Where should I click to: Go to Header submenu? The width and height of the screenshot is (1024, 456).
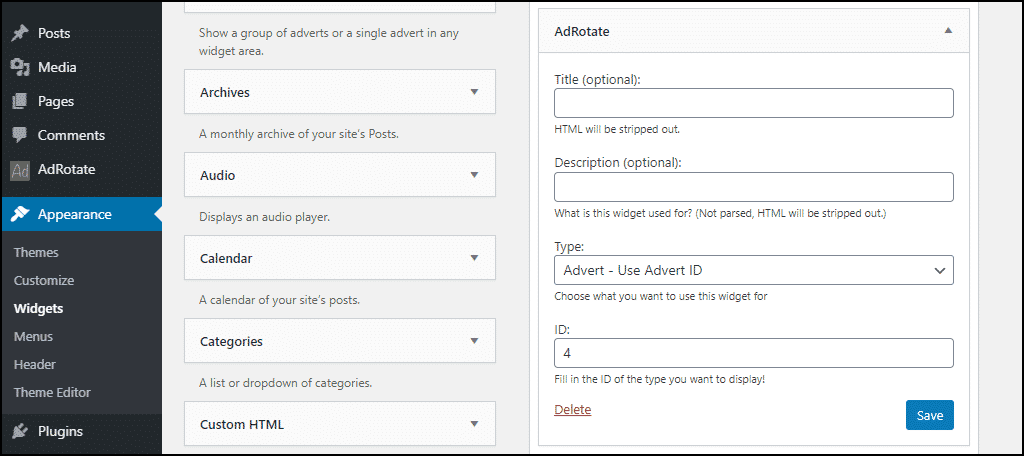click(x=35, y=365)
